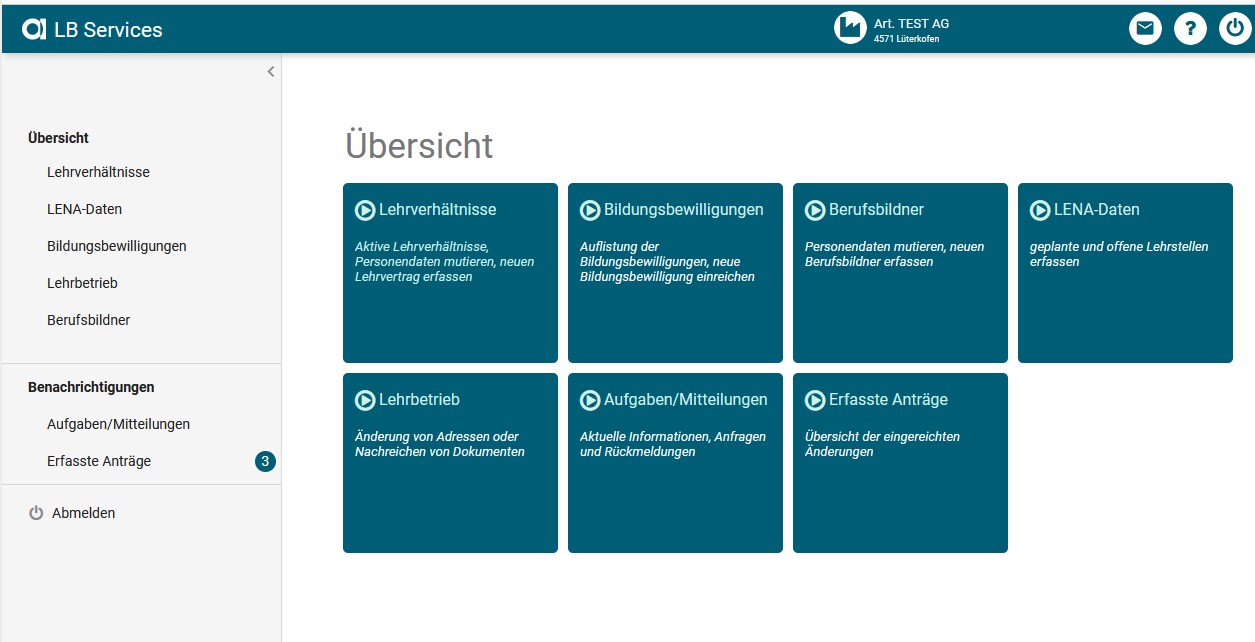Click play icon on LENA-Daten tile
The image size is (1255, 642).
(x=1040, y=210)
